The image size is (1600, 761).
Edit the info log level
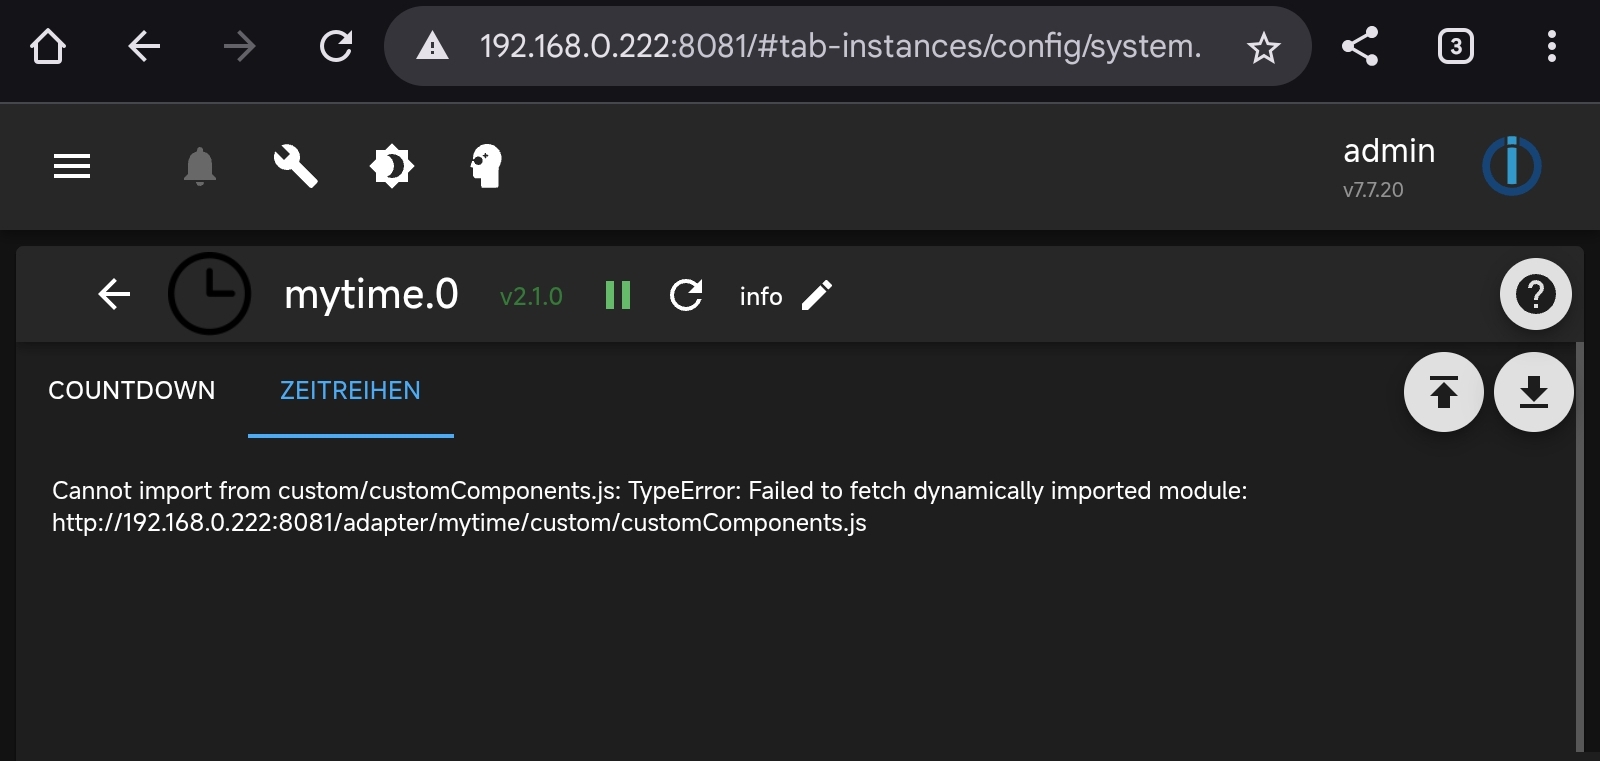coord(816,295)
